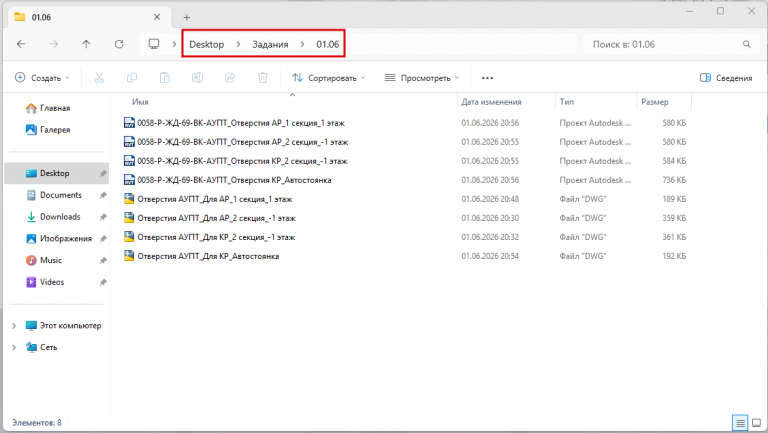Open Downloads in the sidebar
The image size is (768, 433).
(x=60, y=217)
